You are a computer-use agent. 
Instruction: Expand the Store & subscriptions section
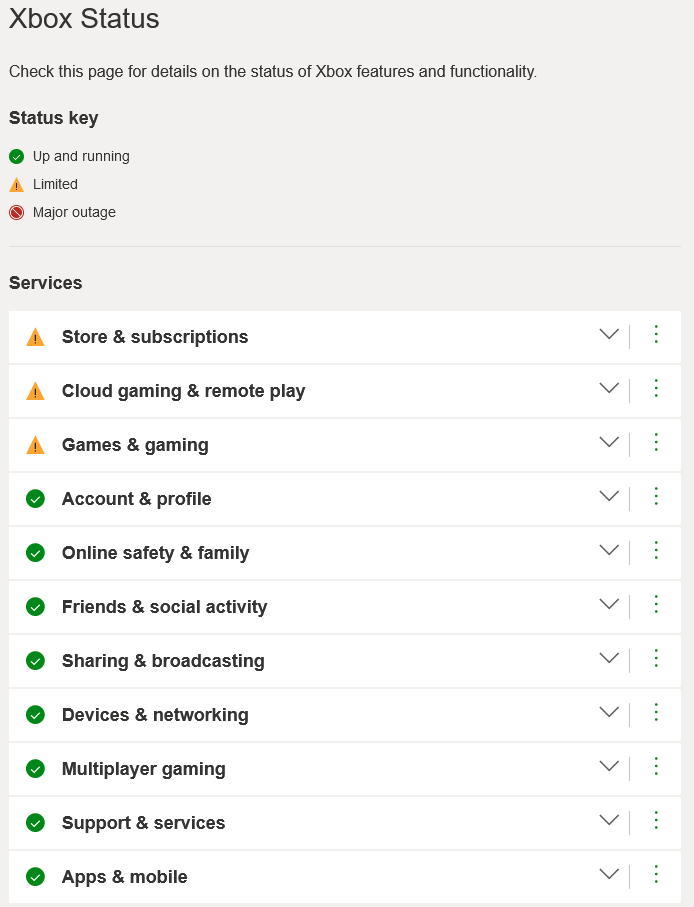click(x=609, y=335)
